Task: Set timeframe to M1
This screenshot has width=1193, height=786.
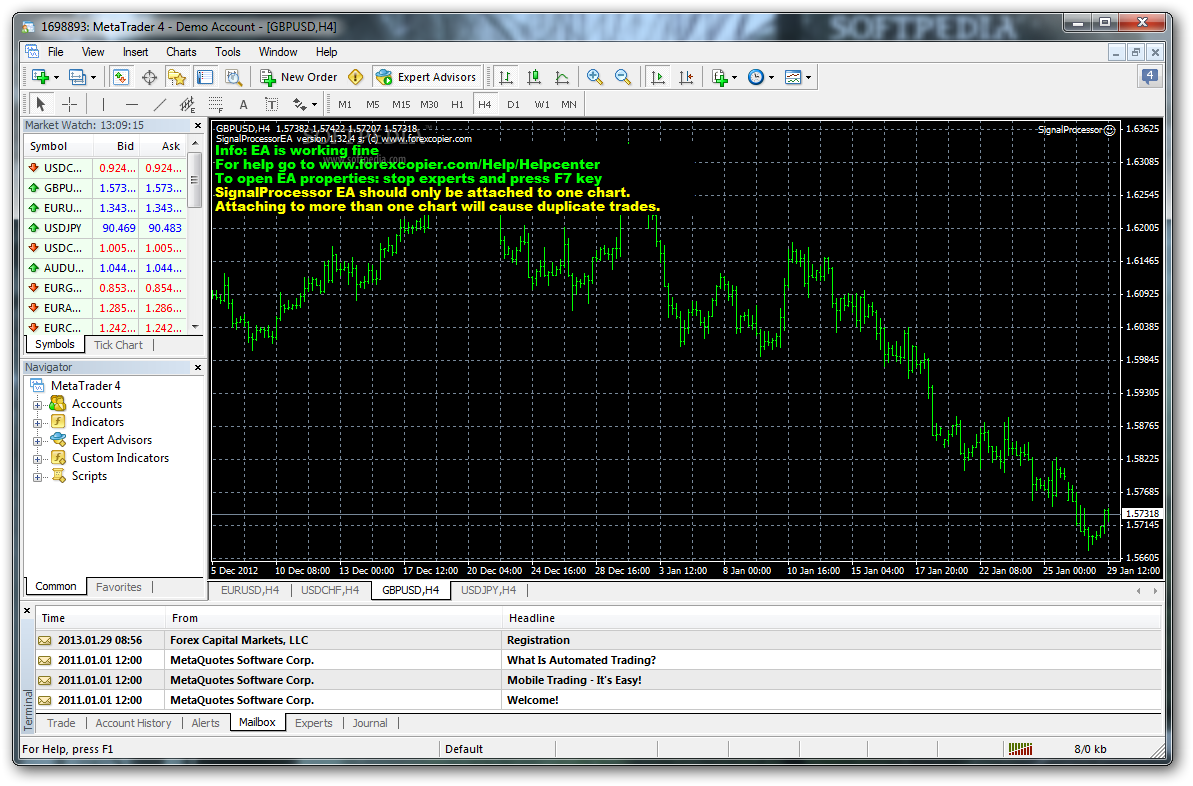Action: (x=345, y=104)
